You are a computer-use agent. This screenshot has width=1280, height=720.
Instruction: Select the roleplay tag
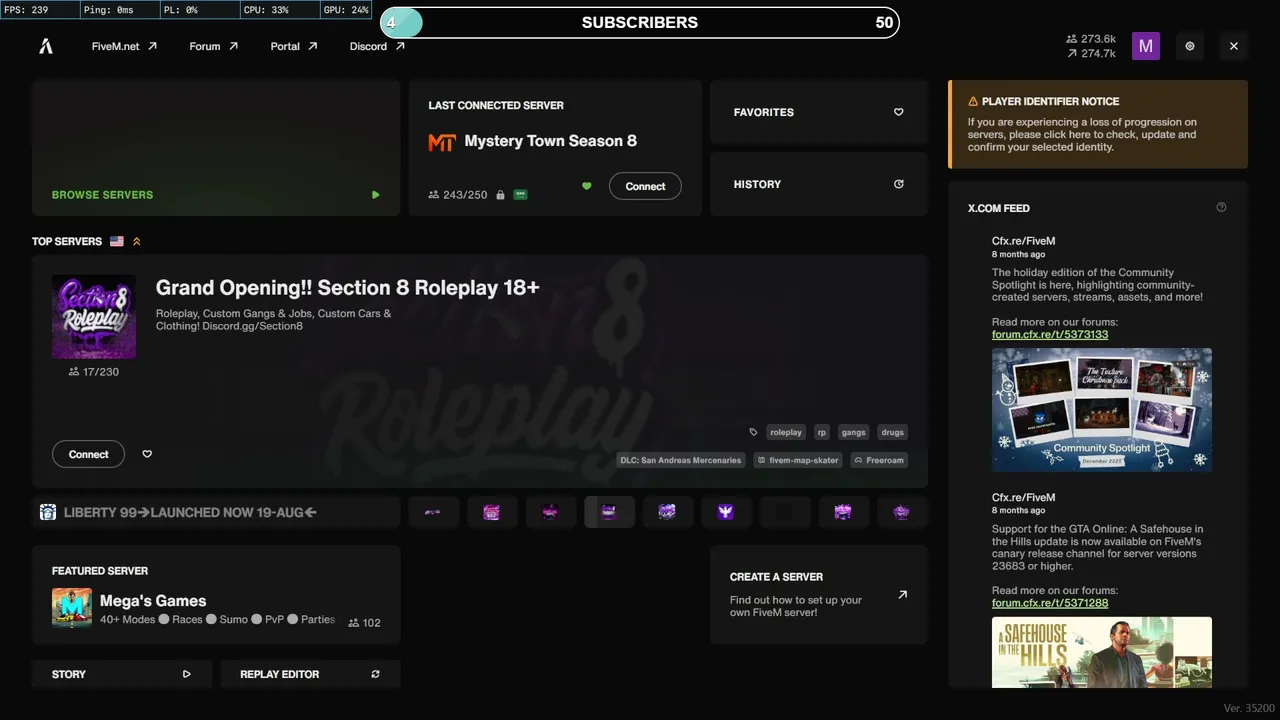tap(786, 432)
